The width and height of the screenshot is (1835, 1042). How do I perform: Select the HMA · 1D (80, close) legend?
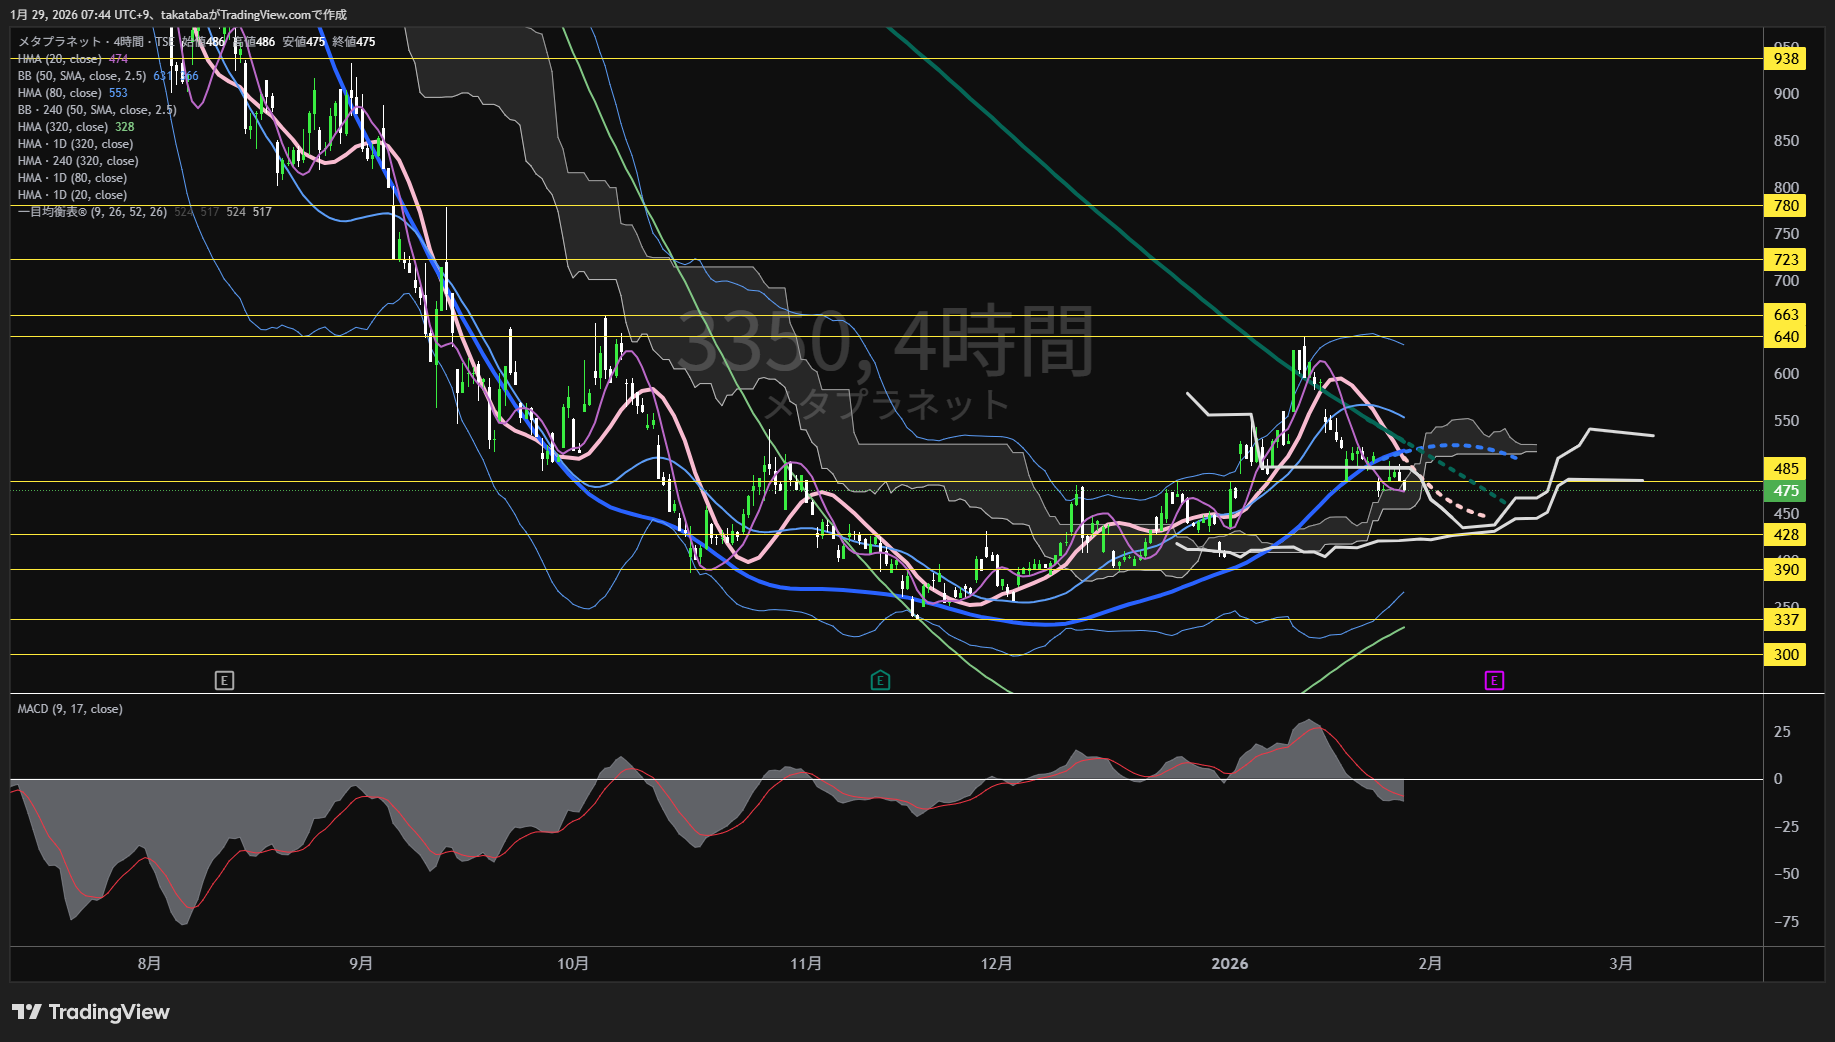click(x=72, y=178)
